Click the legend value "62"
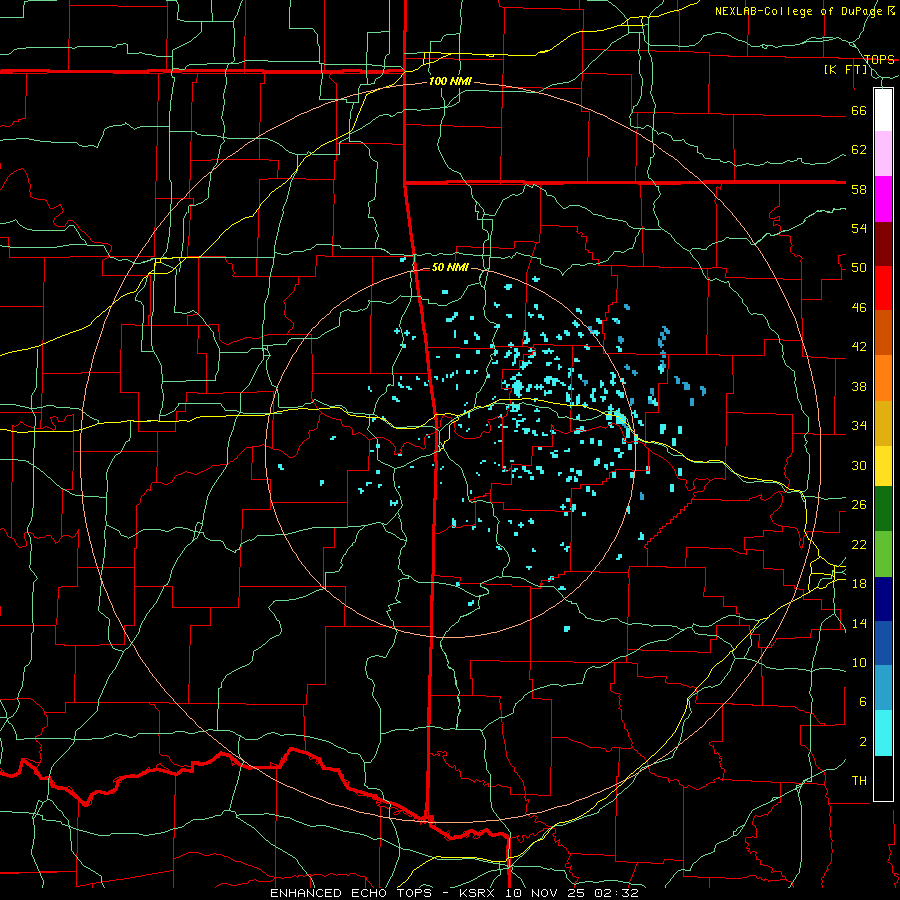The width and height of the screenshot is (900, 900). pos(859,150)
